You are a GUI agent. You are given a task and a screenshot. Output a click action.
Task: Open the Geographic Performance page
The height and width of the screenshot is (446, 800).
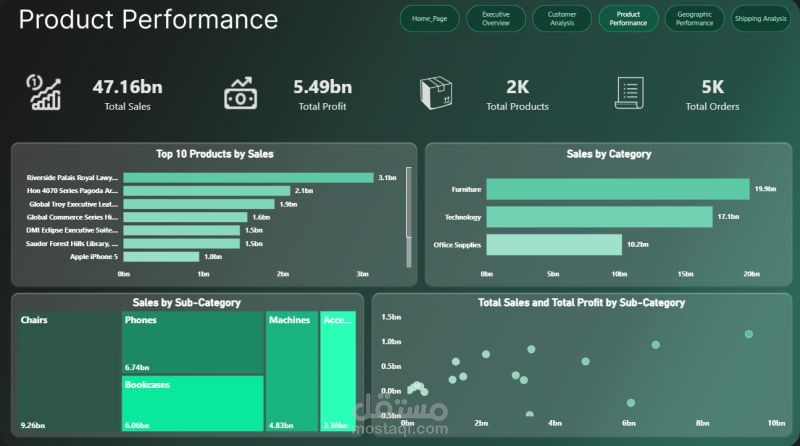(694, 19)
